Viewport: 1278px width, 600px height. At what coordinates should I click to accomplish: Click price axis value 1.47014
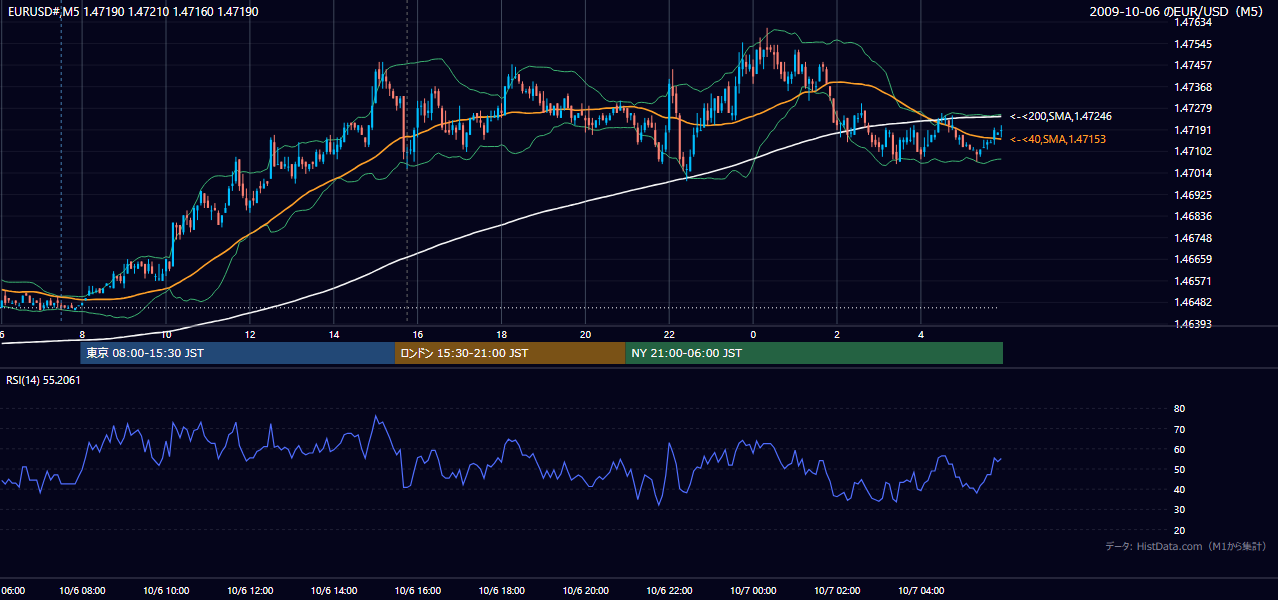click(1194, 173)
